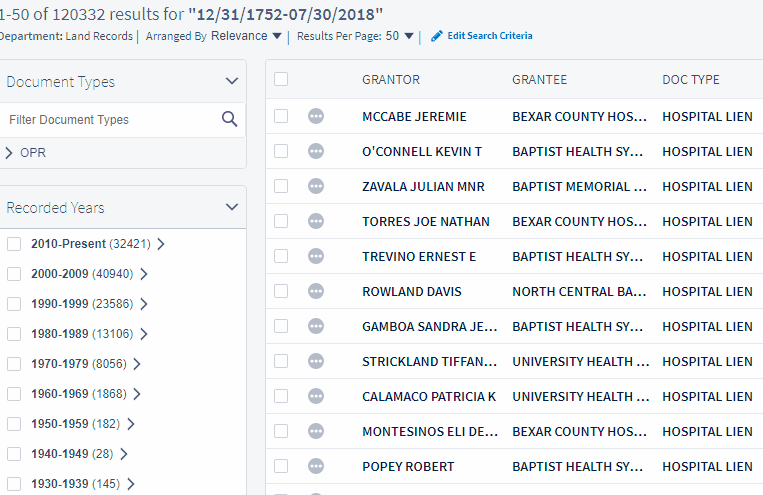763x495 pixels.
Task: Select the checkbox for the O'CONNELL KEVIN T row
Action: pyautogui.click(x=281, y=151)
